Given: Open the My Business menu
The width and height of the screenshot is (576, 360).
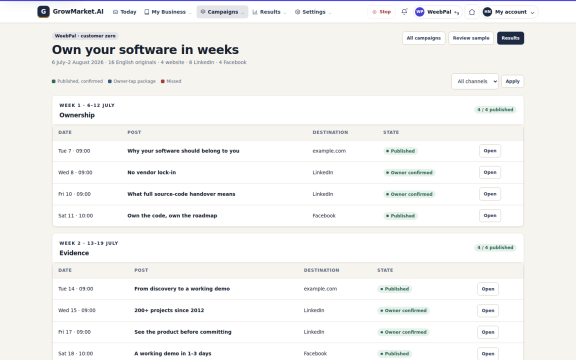Looking at the screenshot, I should coord(168,12).
